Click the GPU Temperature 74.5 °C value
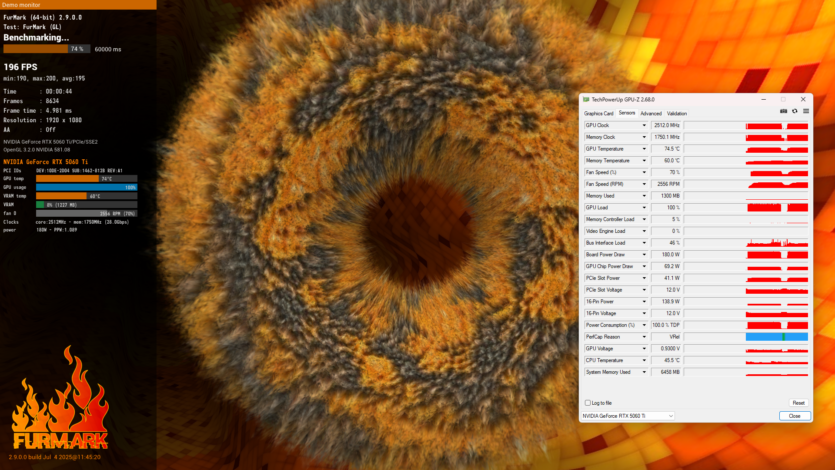This screenshot has width=835, height=470. coord(666,149)
